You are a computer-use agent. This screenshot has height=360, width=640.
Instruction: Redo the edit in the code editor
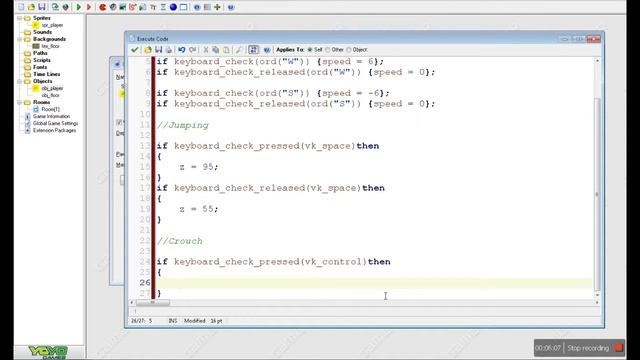coord(192,49)
